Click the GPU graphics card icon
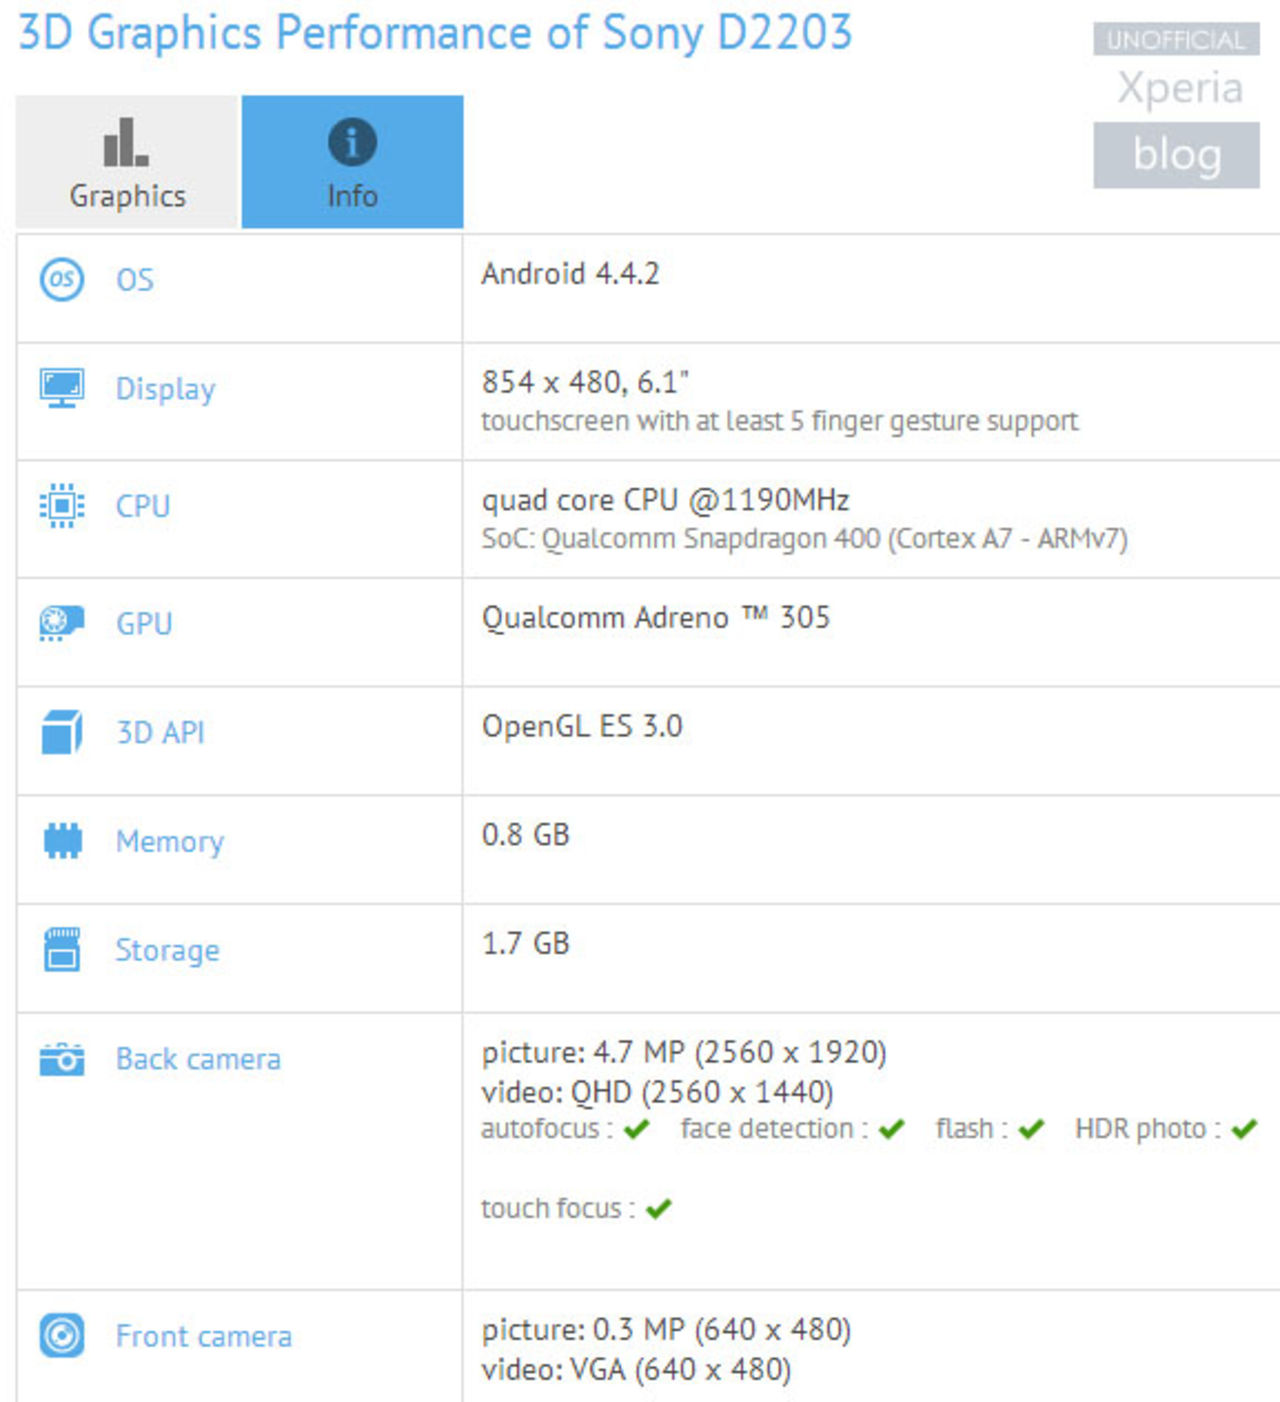Image resolution: width=1280 pixels, height=1402 pixels. (62, 623)
